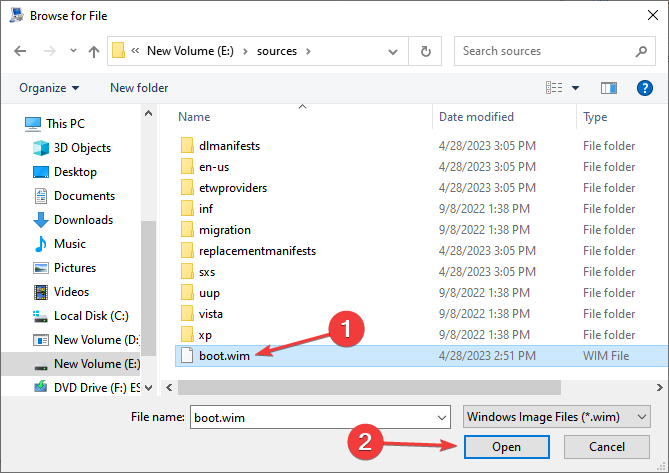Image resolution: width=669 pixels, height=473 pixels.
Task: Select the en-us folder icon
Action: (187, 166)
